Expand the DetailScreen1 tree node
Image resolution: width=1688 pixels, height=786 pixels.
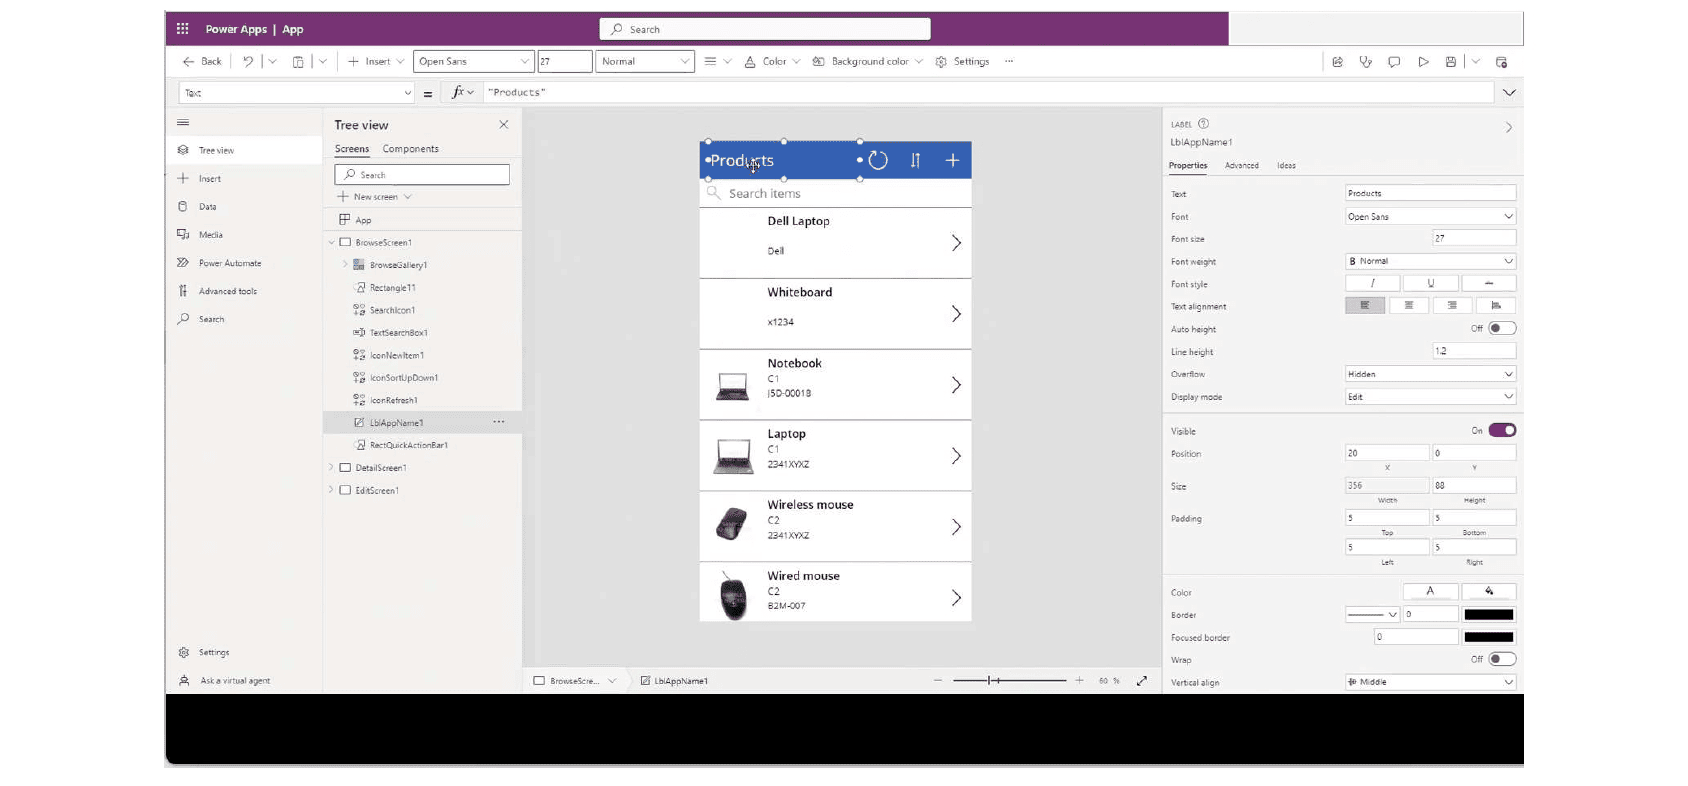[x=331, y=467]
